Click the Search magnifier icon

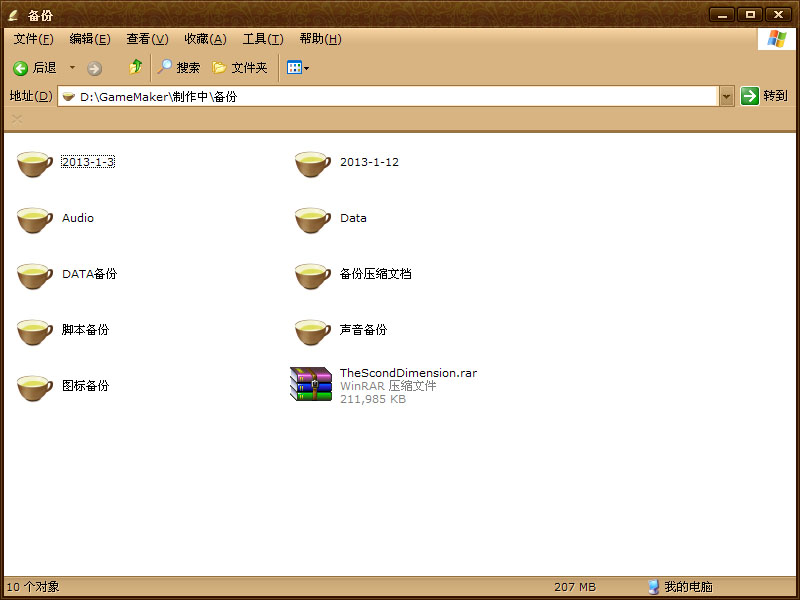[164, 67]
